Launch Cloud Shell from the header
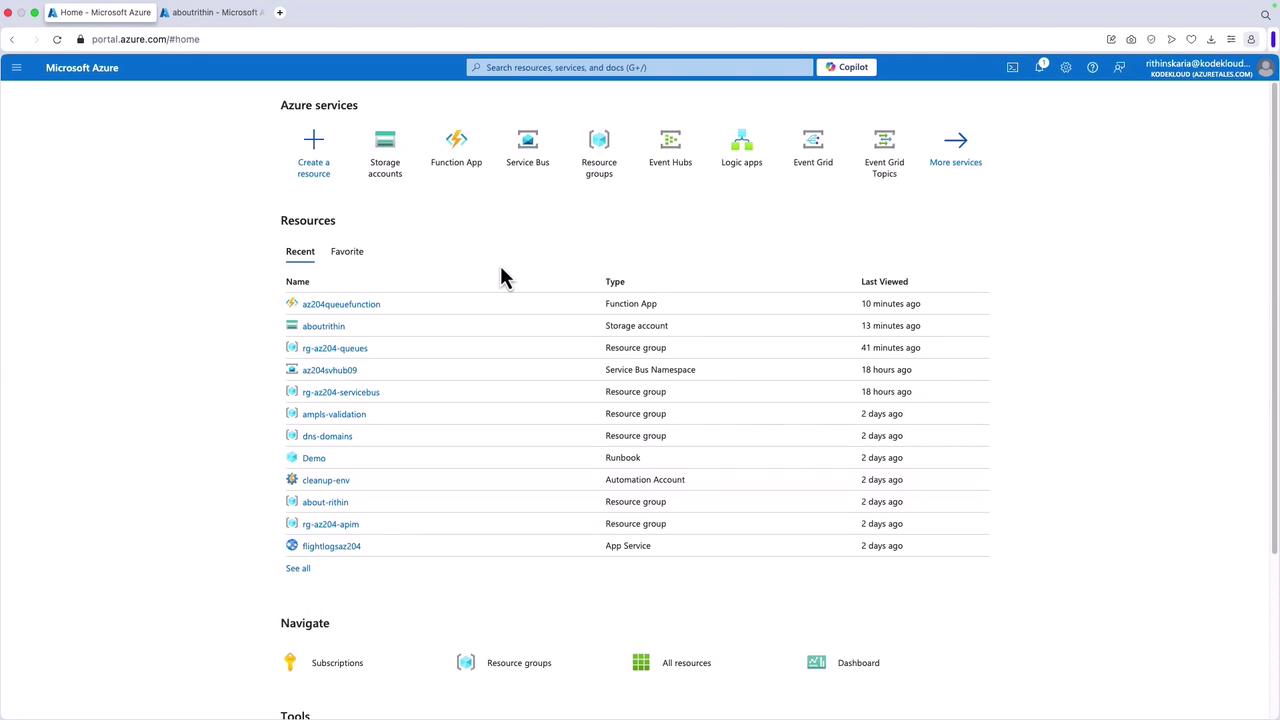 click(x=1012, y=67)
